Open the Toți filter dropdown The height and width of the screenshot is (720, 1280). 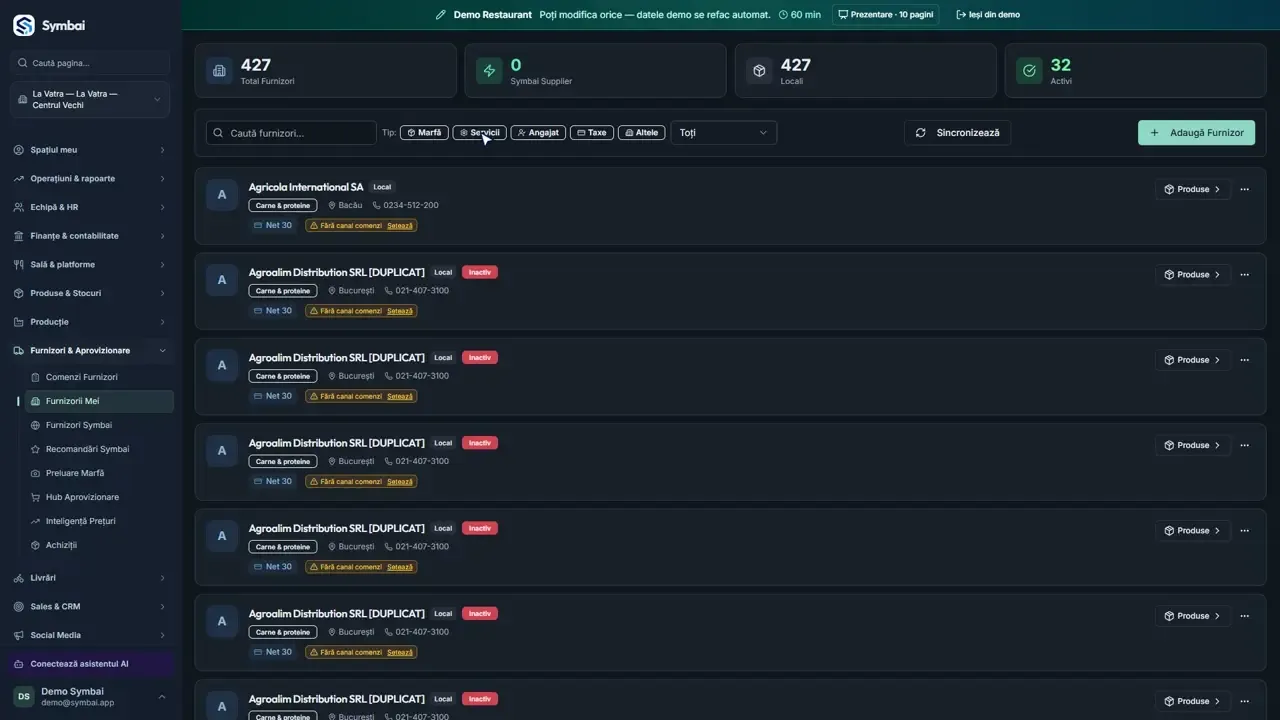724,133
